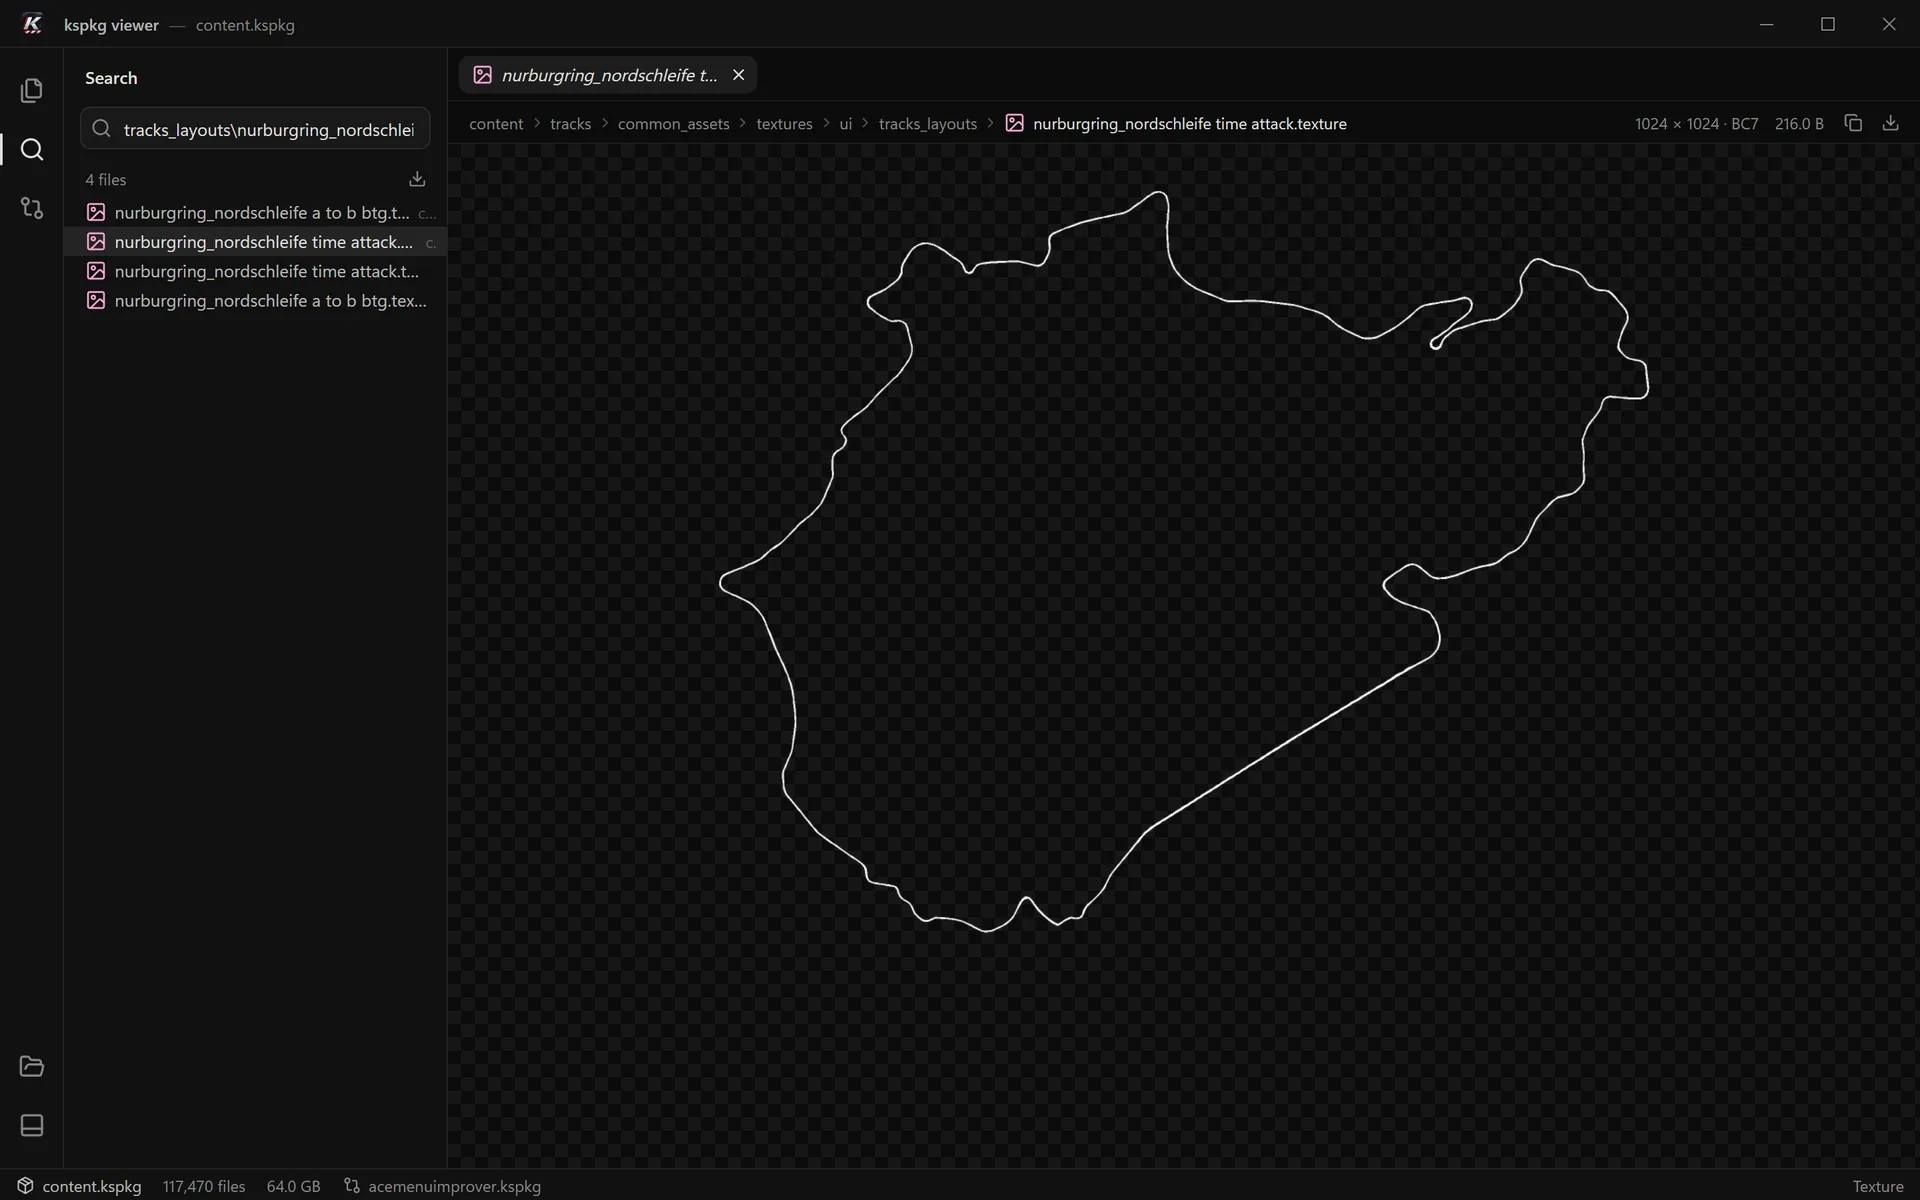The image size is (1920, 1200).
Task: Close the nurburgring_nordschleife tab
Action: click(x=738, y=75)
